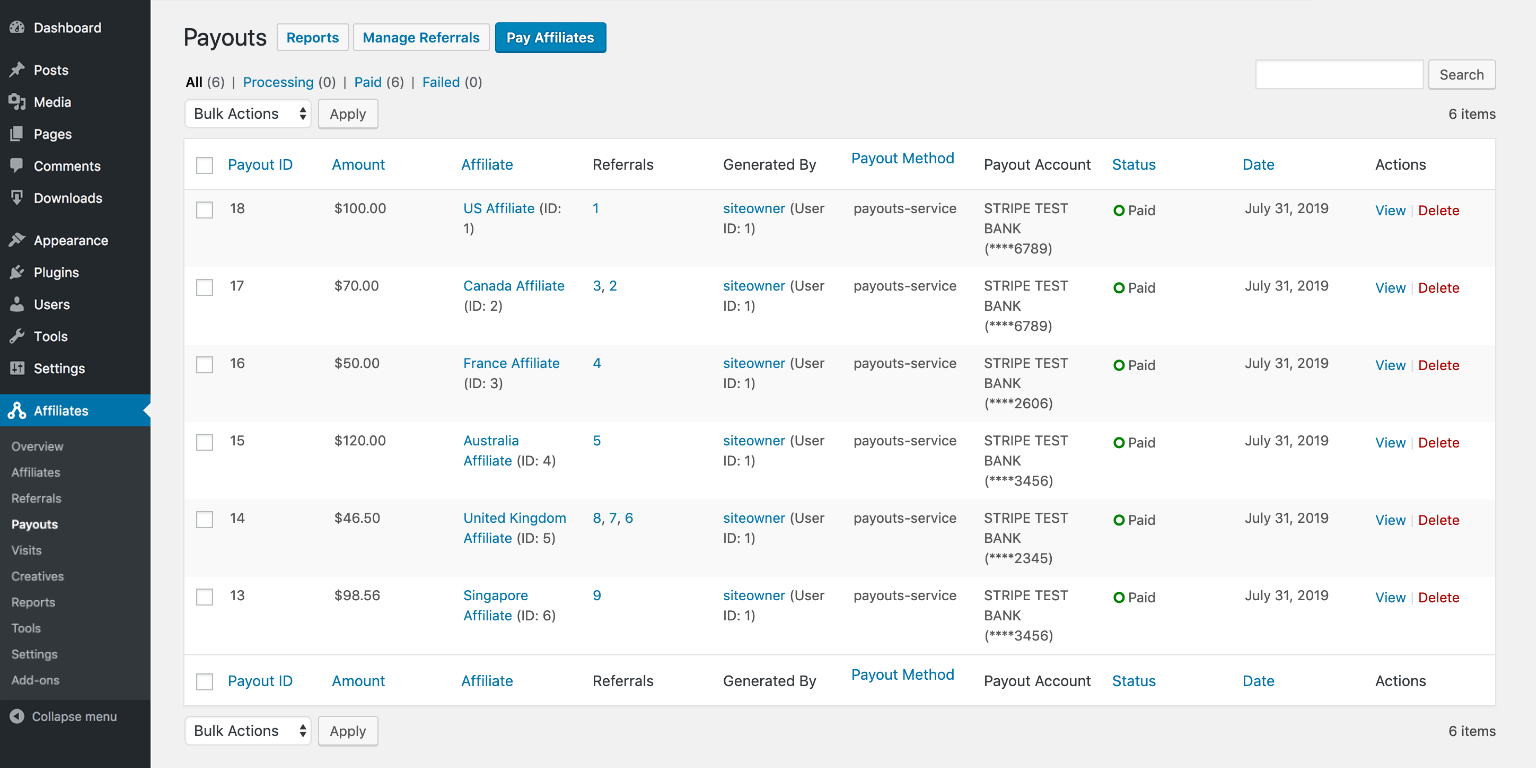Click the payouts search text field
The image size is (1536, 768).
(x=1339, y=74)
